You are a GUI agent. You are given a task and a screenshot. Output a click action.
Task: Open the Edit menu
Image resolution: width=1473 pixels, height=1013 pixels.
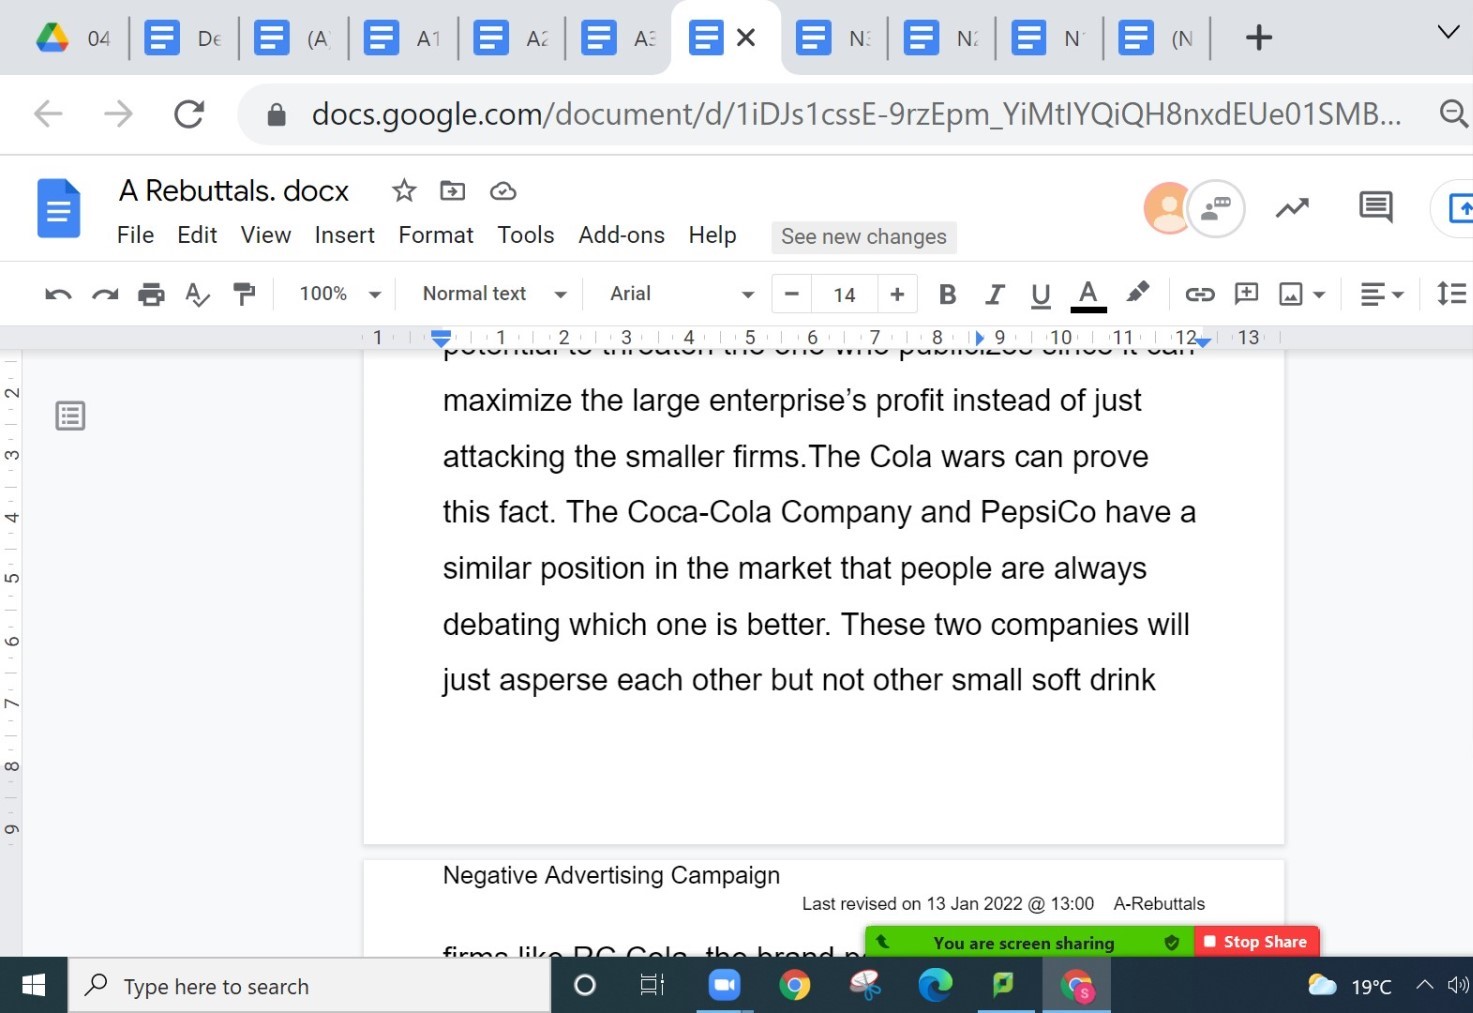(x=197, y=235)
